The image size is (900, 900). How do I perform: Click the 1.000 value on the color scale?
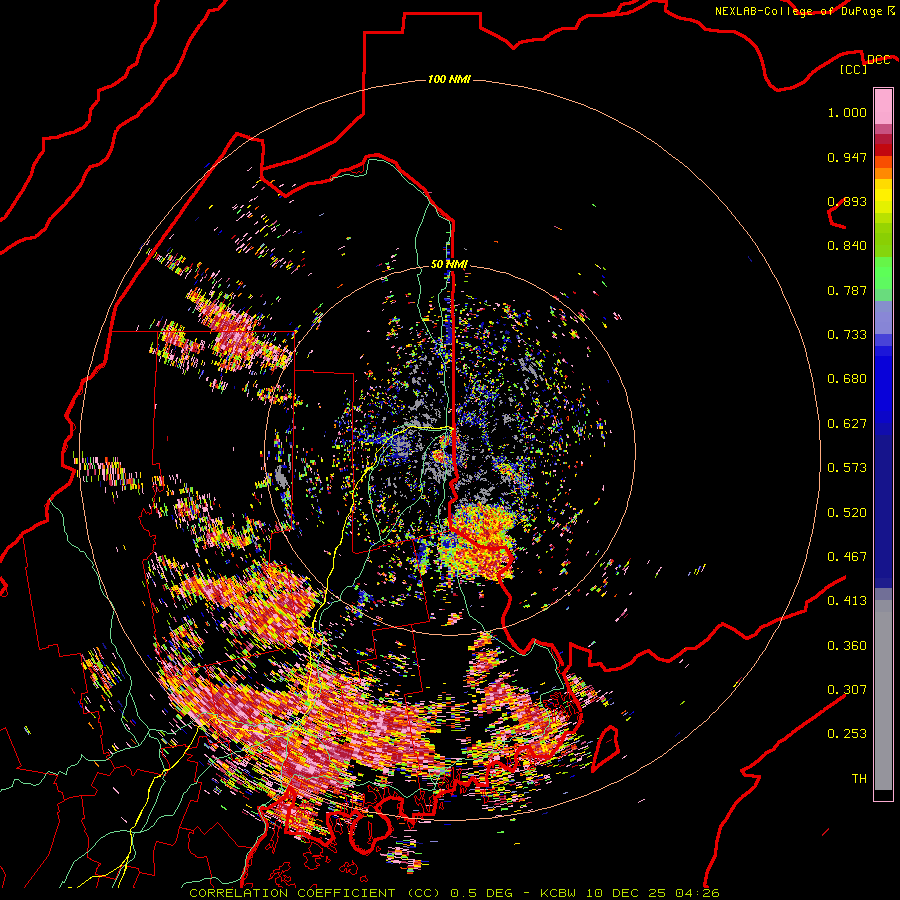pyautogui.click(x=847, y=112)
